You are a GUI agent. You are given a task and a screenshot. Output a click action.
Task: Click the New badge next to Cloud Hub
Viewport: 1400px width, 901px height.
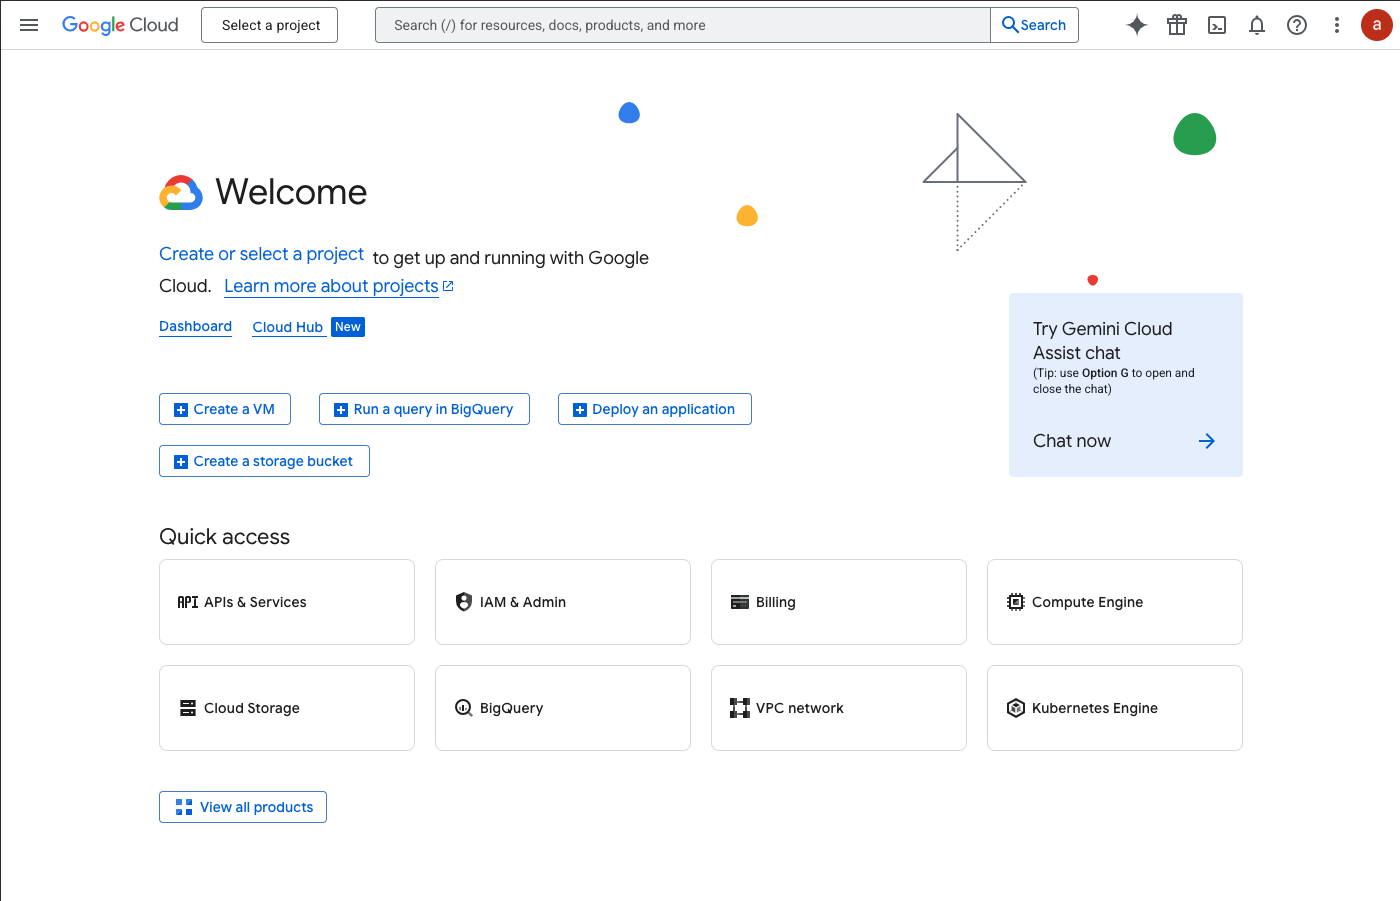(x=348, y=327)
